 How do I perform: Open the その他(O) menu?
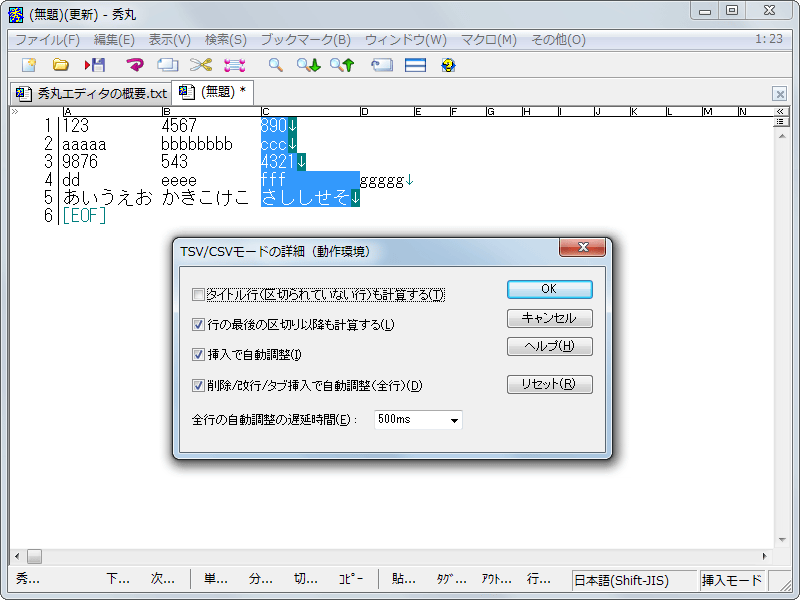coord(558,40)
